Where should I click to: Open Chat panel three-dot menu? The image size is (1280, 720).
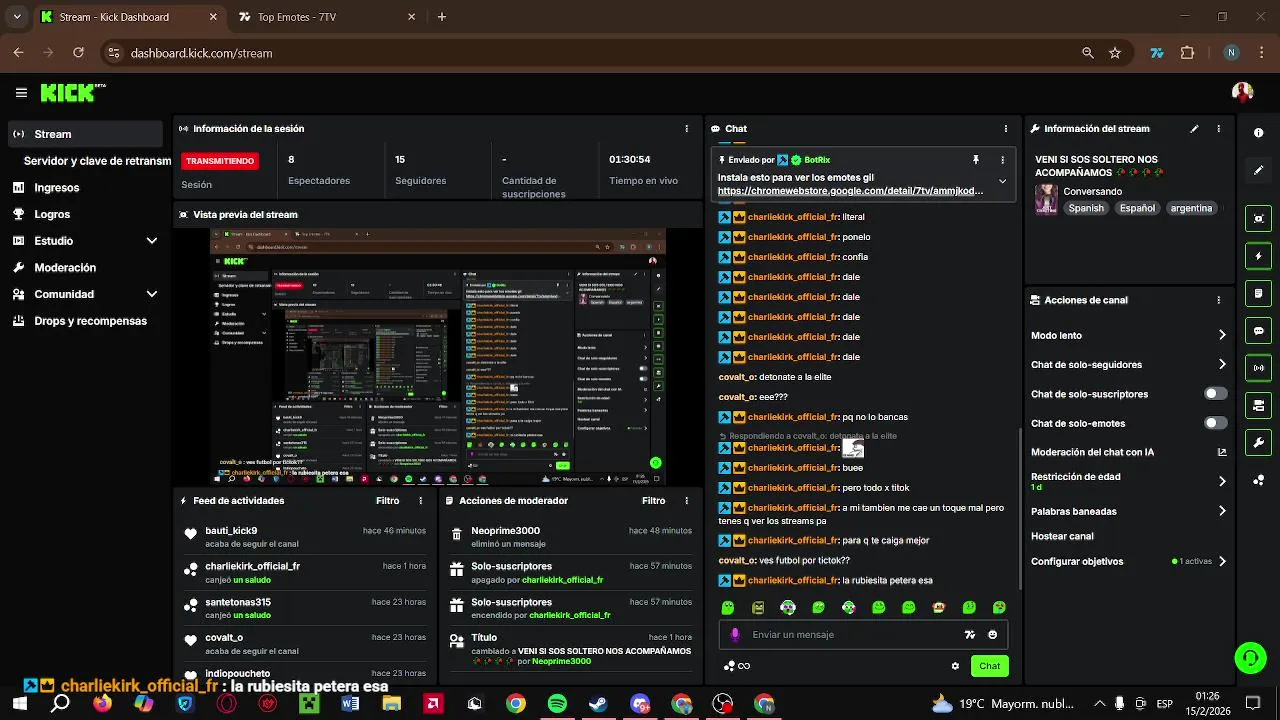point(1005,129)
